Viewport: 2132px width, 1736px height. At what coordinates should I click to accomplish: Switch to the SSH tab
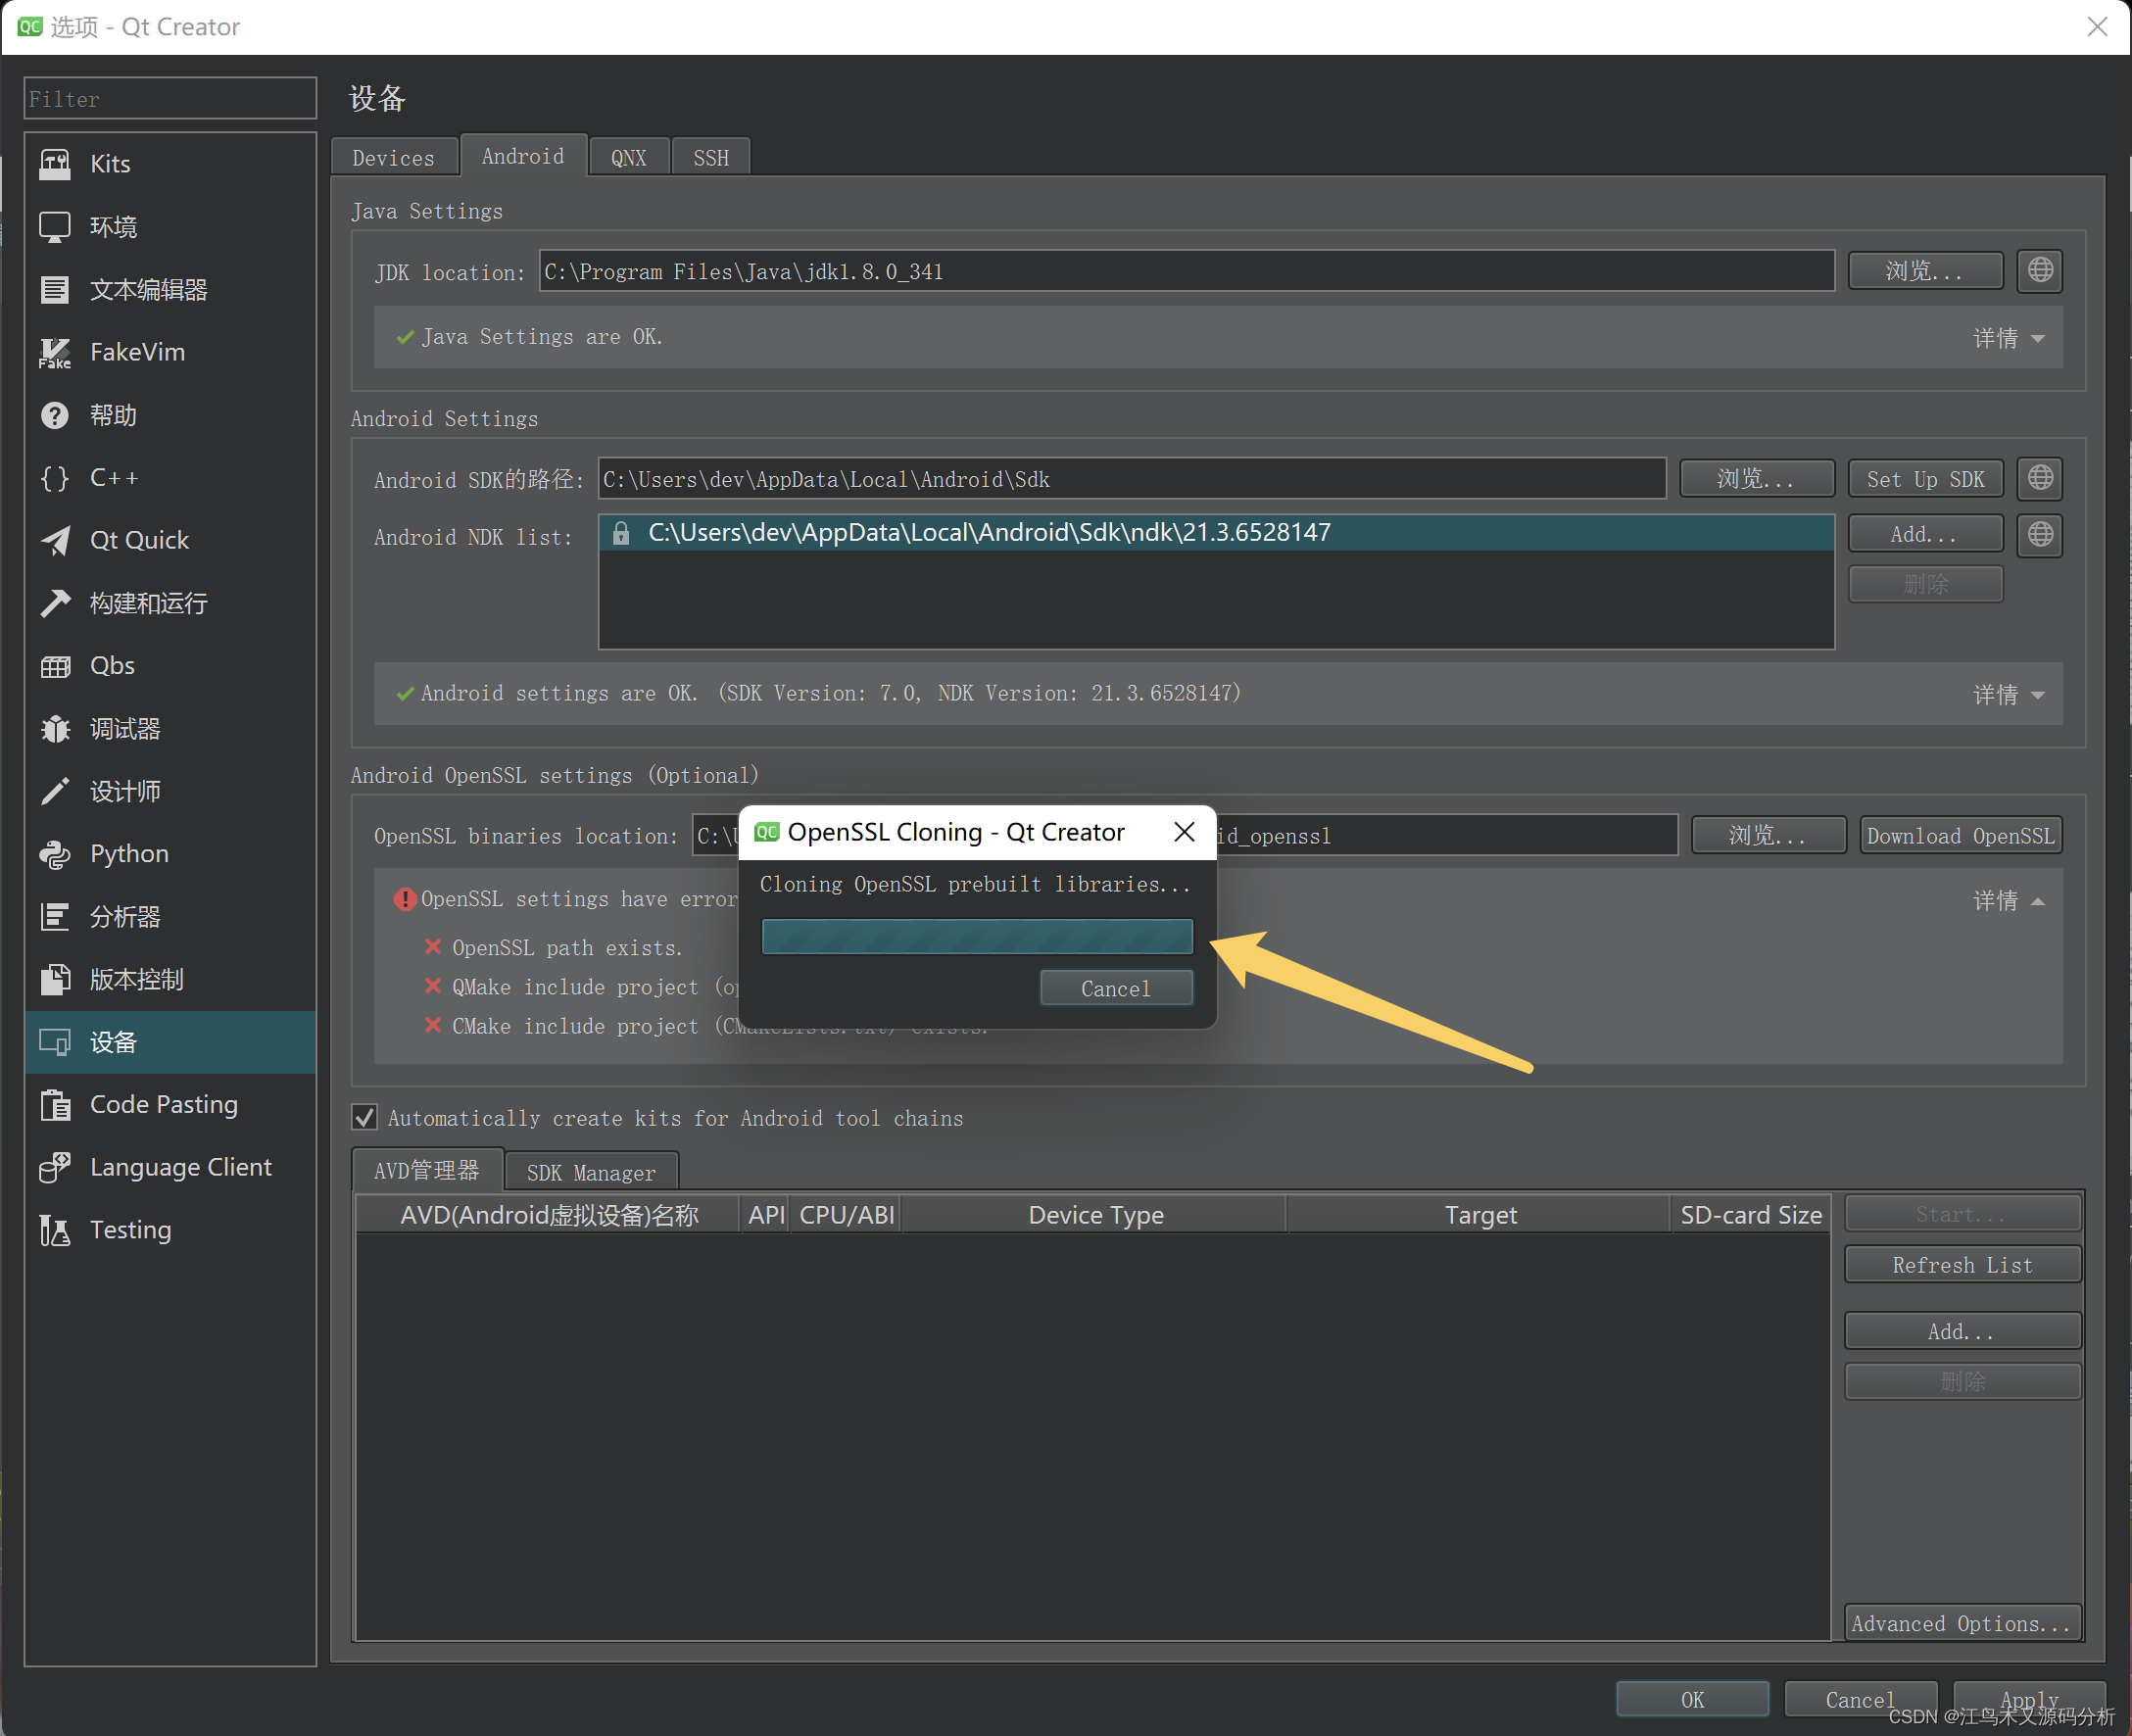coord(710,158)
